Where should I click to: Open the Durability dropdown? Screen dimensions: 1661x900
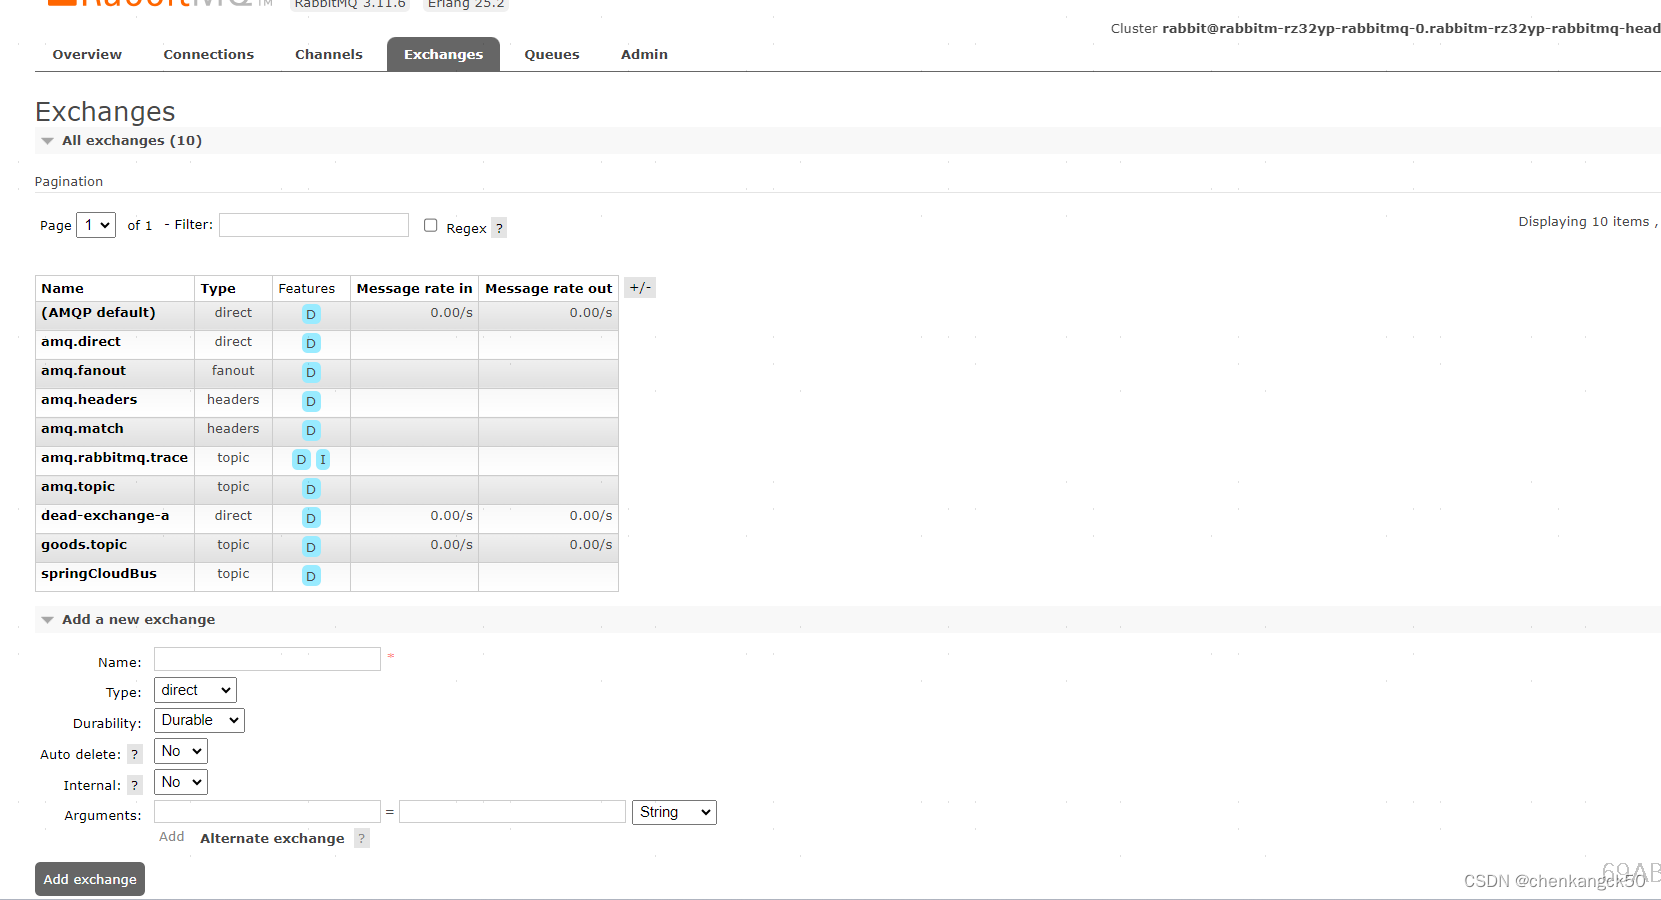click(x=199, y=720)
